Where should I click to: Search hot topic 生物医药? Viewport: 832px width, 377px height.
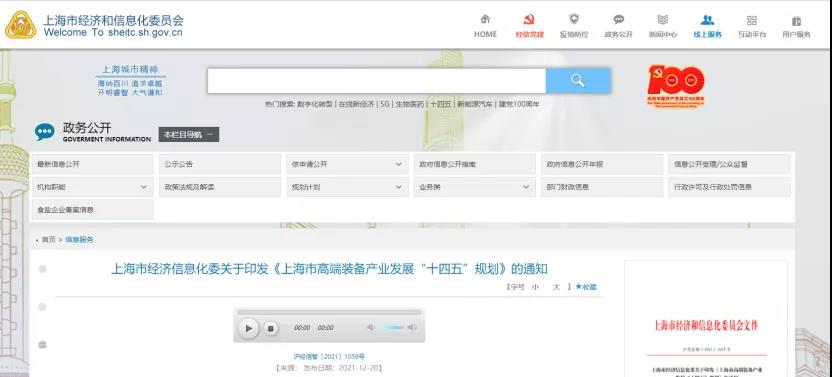(x=410, y=105)
